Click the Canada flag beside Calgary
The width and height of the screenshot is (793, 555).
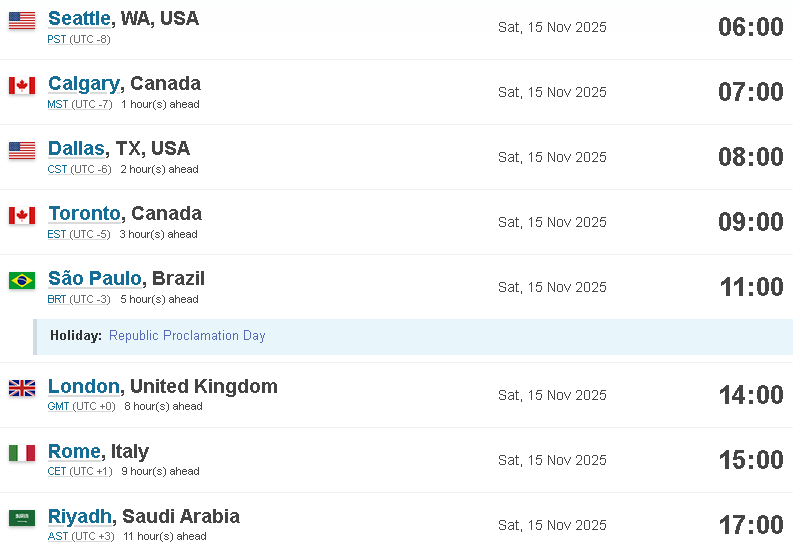point(22,86)
